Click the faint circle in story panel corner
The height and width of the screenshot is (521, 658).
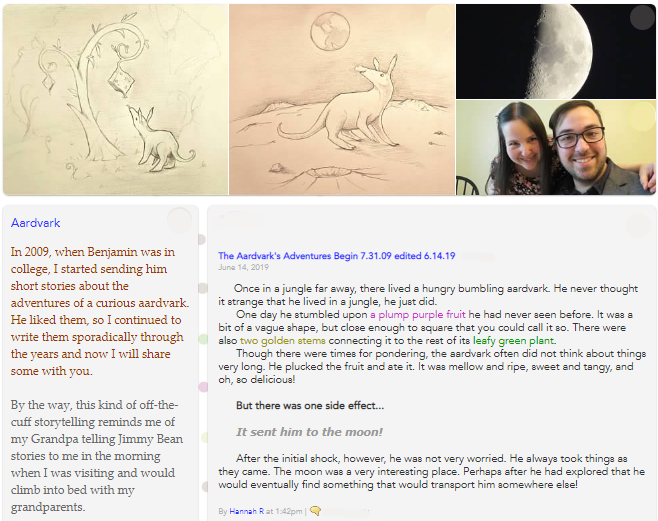tap(639, 225)
